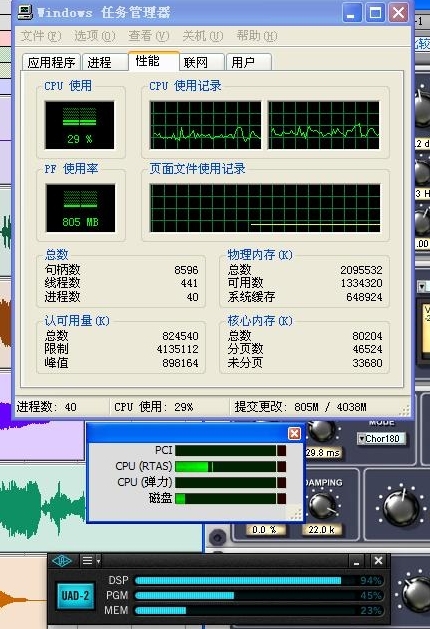Click the UAD meter diamond logo icon
The image size is (430, 629).
pos(62,560)
